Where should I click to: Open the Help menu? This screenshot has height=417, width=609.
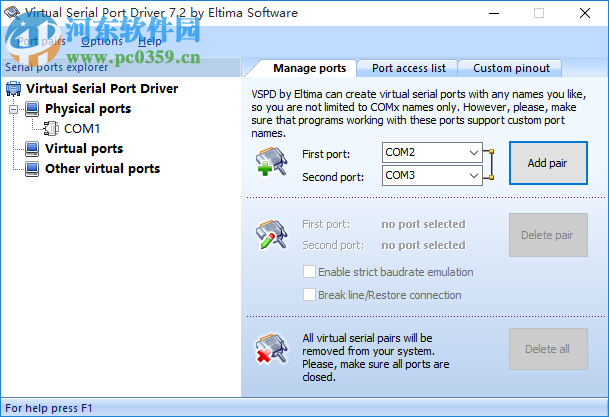150,41
